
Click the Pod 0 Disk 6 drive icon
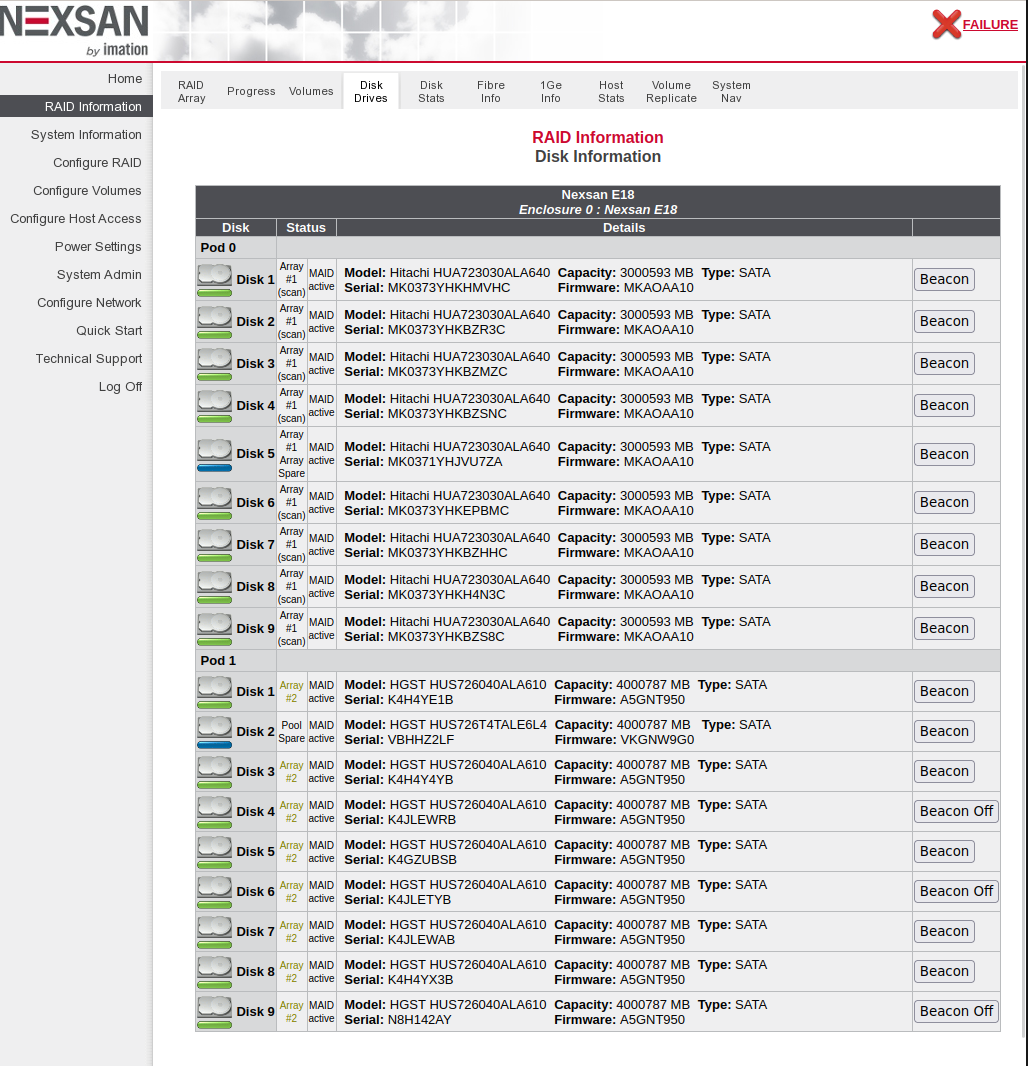point(215,504)
